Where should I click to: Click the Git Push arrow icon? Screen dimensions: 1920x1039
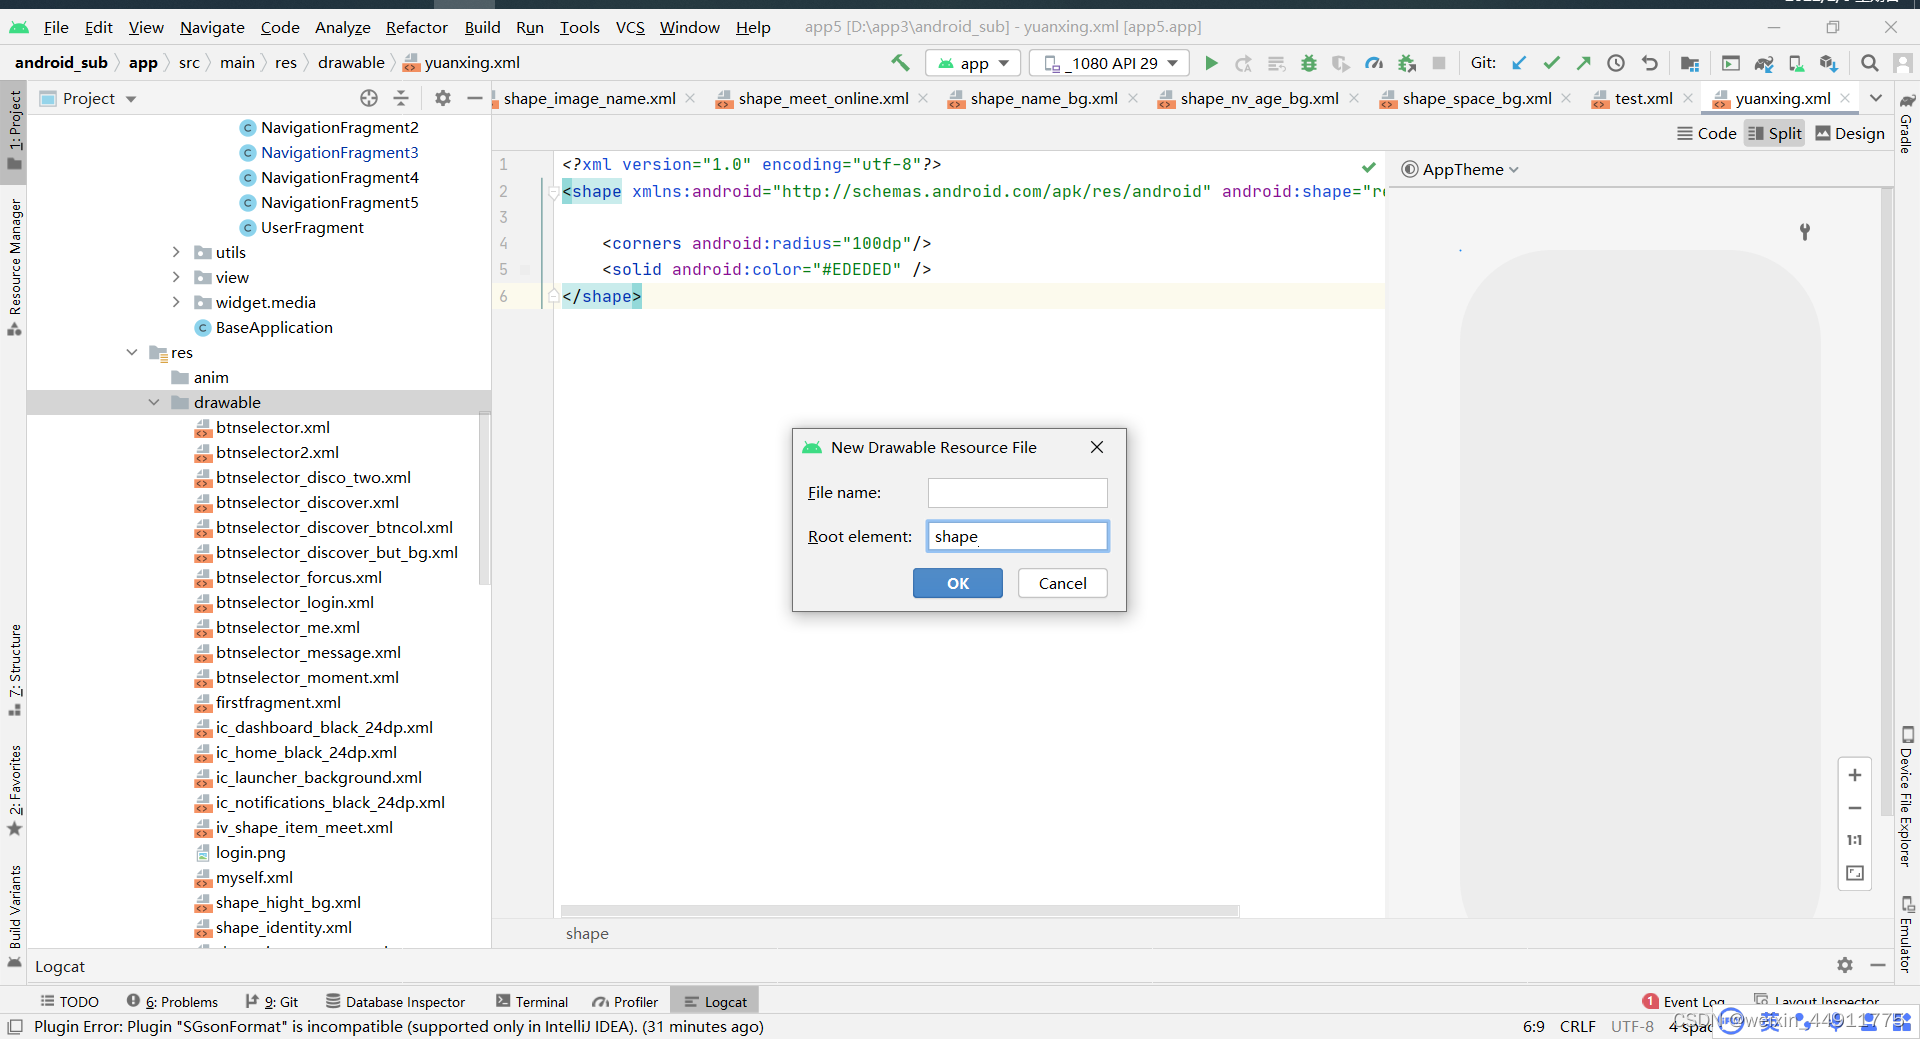(x=1583, y=63)
